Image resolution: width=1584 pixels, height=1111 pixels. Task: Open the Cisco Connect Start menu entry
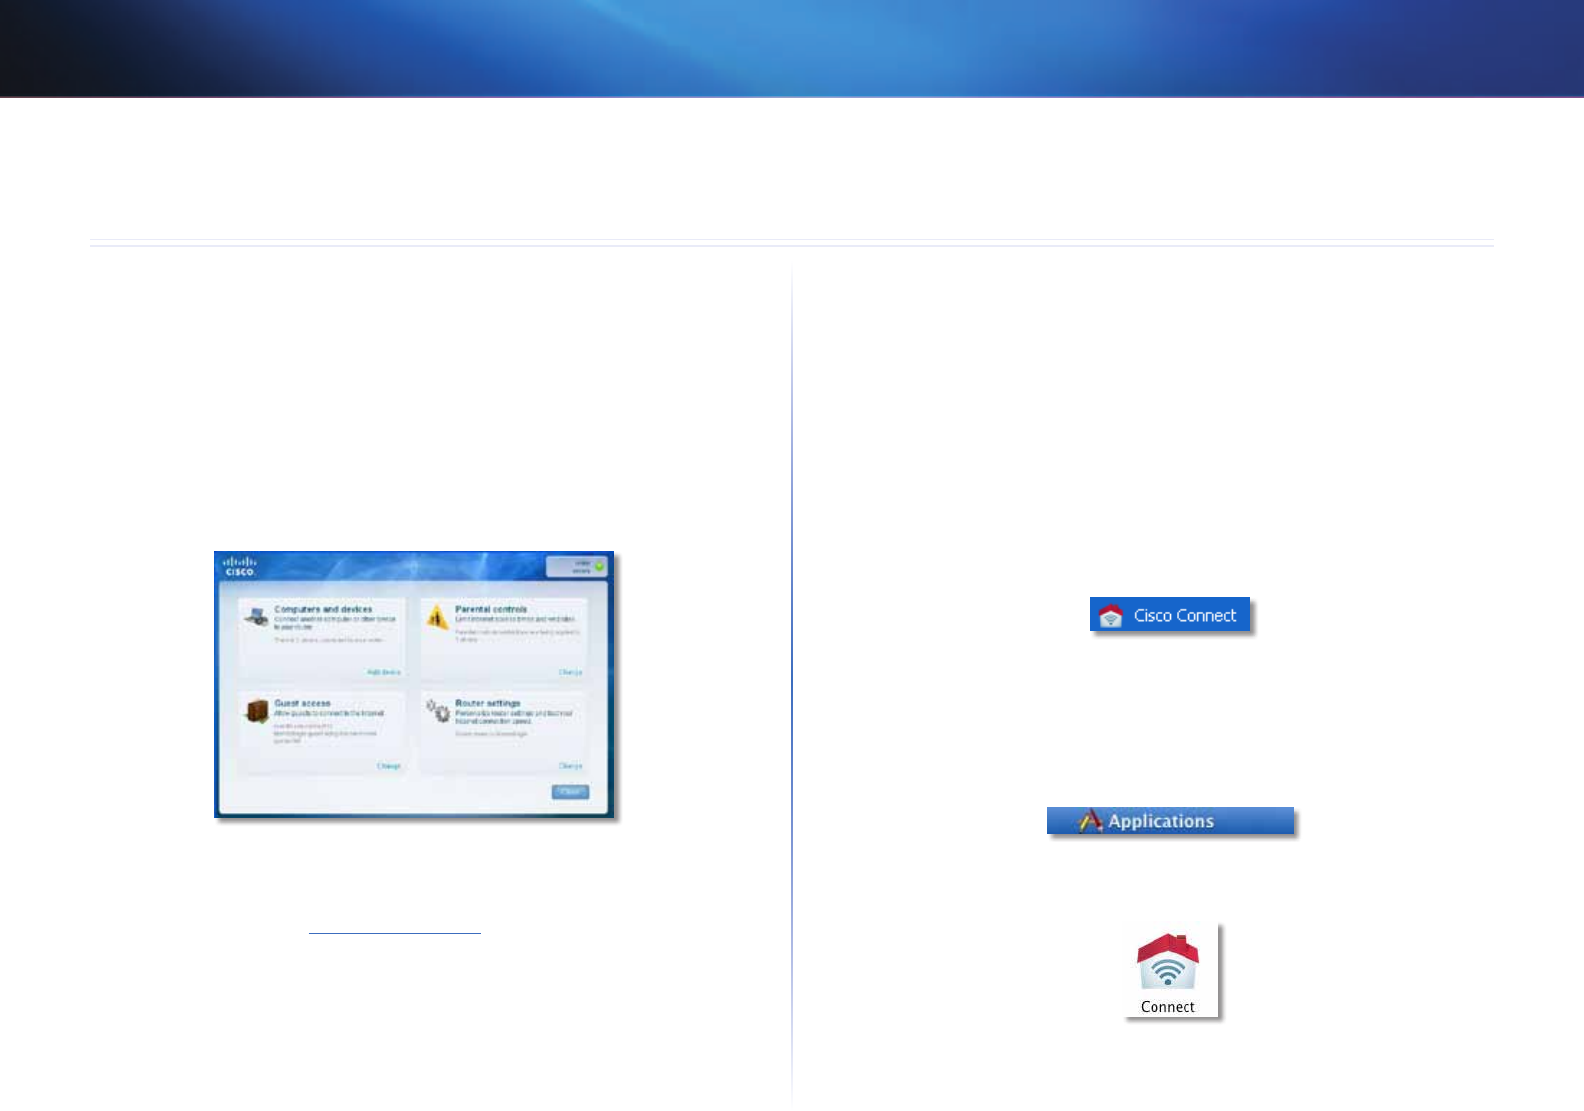[1170, 615]
